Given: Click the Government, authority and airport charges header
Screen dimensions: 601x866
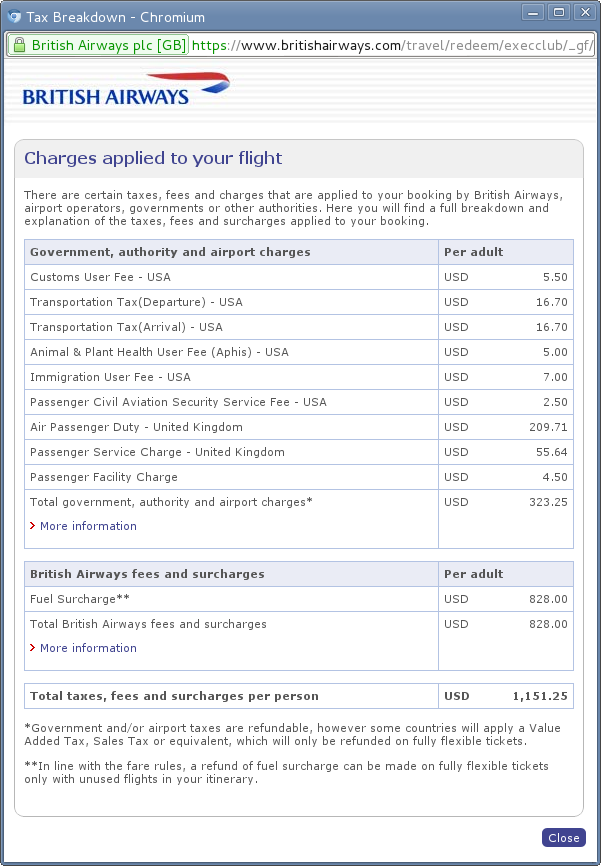Looking at the screenshot, I should click(x=170, y=252).
